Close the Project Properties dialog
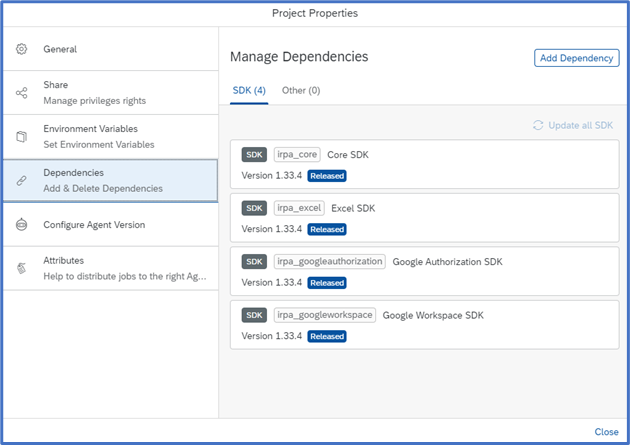 [x=606, y=432]
